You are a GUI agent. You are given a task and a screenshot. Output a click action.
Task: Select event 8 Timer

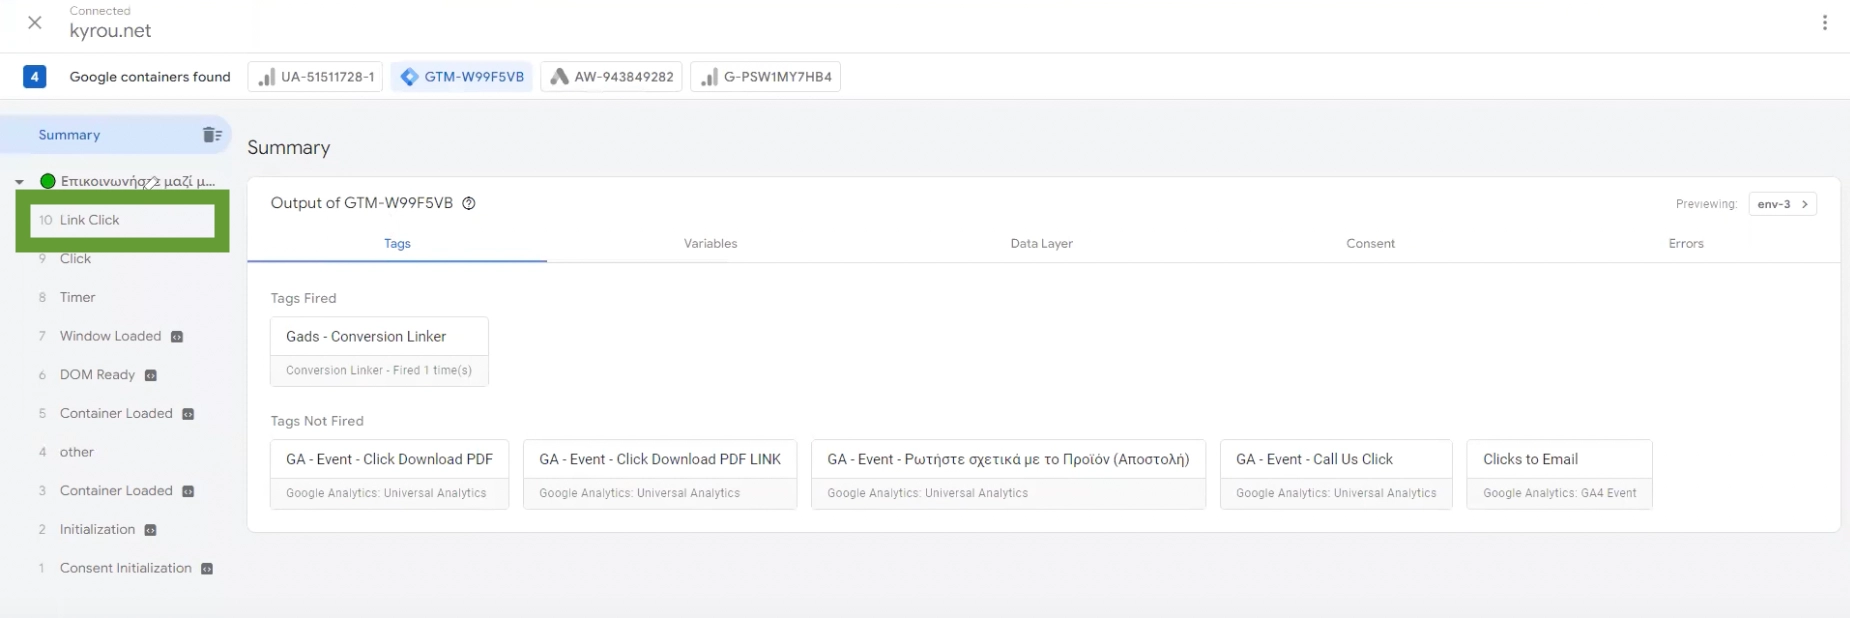tap(77, 297)
